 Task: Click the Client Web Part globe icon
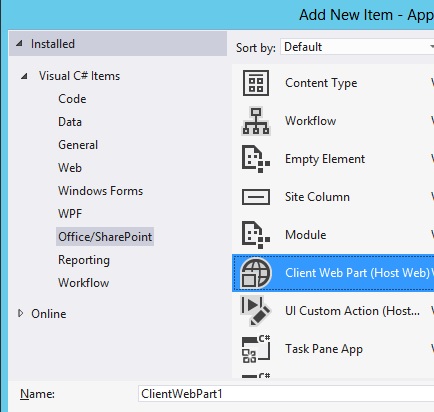coord(256,273)
